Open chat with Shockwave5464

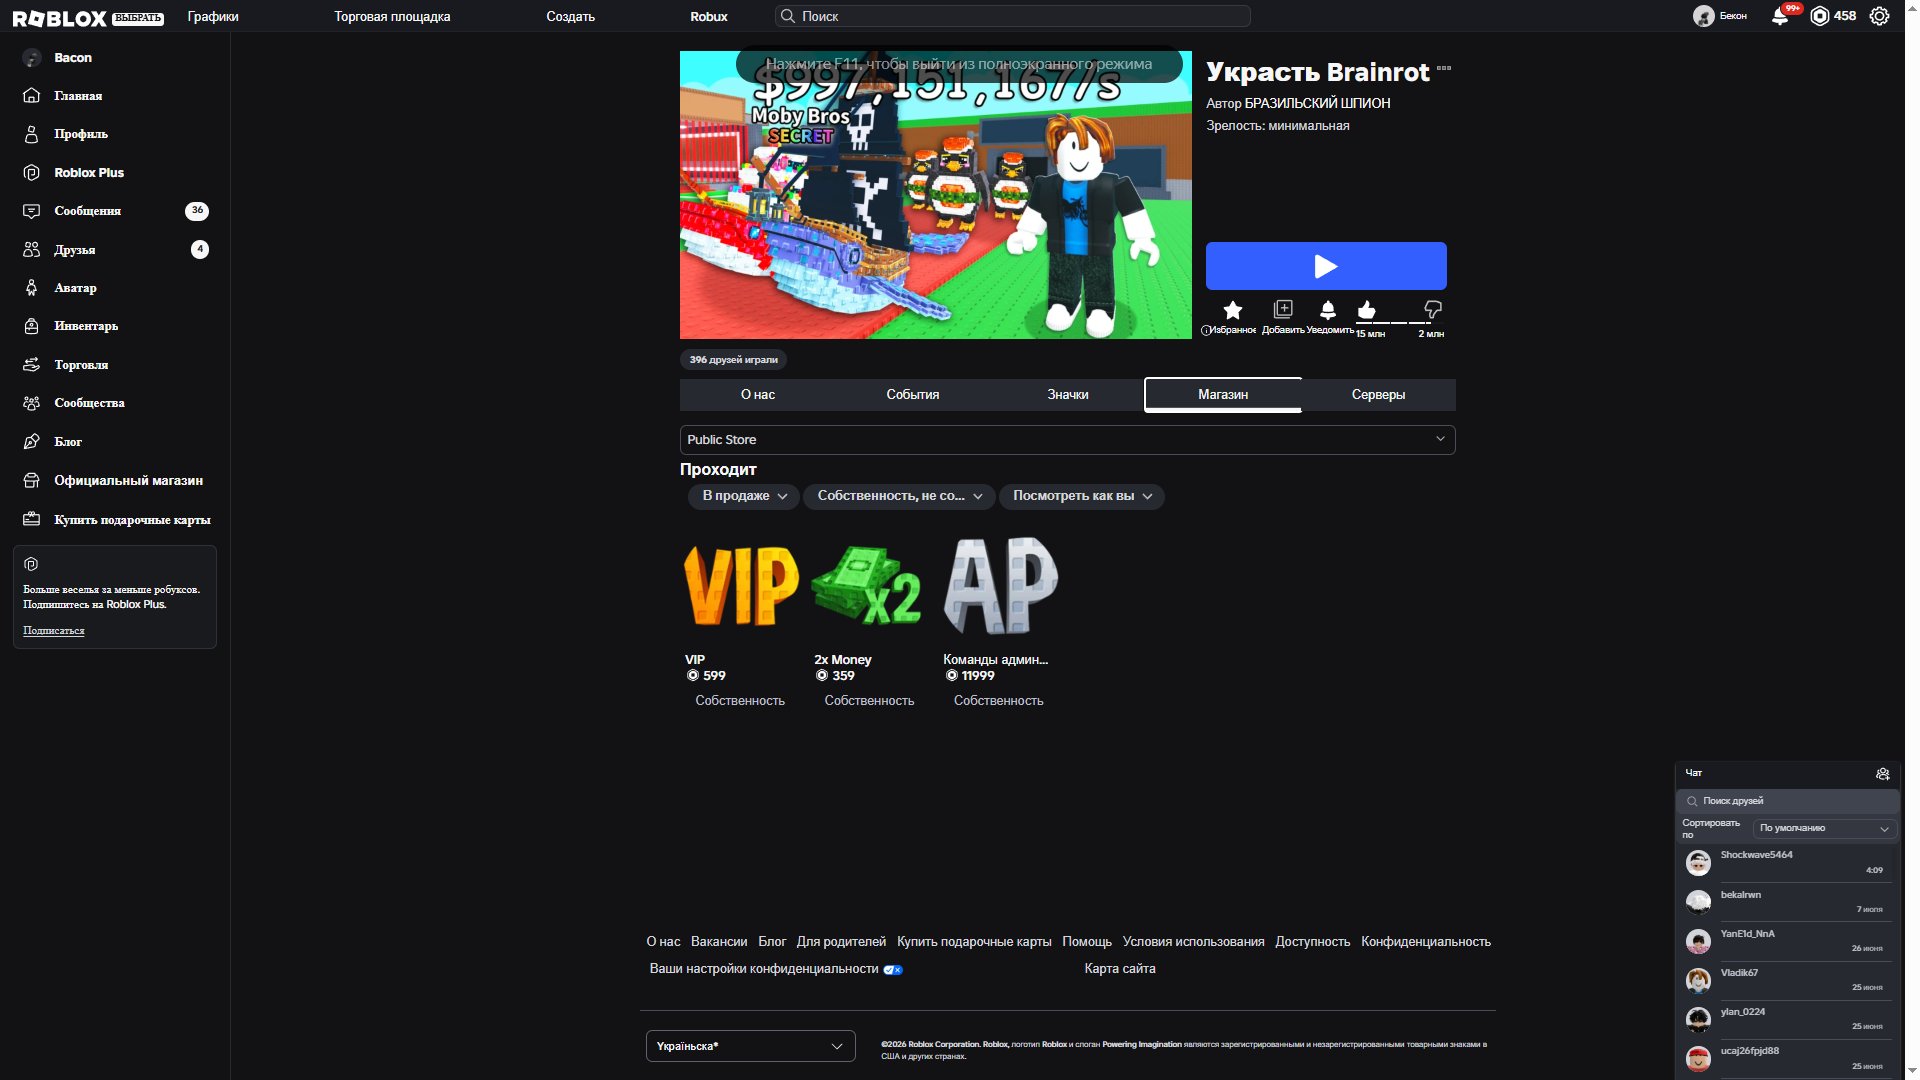coord(1787,863)
